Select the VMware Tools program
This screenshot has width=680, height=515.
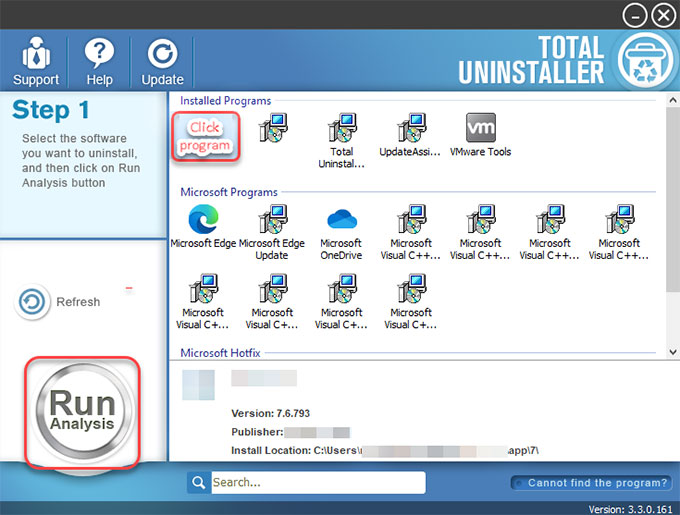(481, 134)
